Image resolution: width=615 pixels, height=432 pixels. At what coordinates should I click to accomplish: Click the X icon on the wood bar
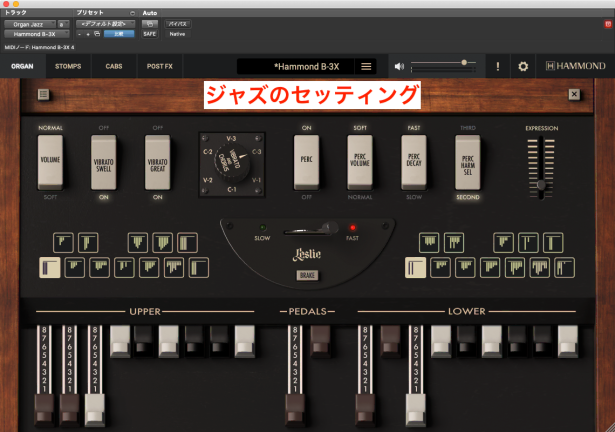574,95
